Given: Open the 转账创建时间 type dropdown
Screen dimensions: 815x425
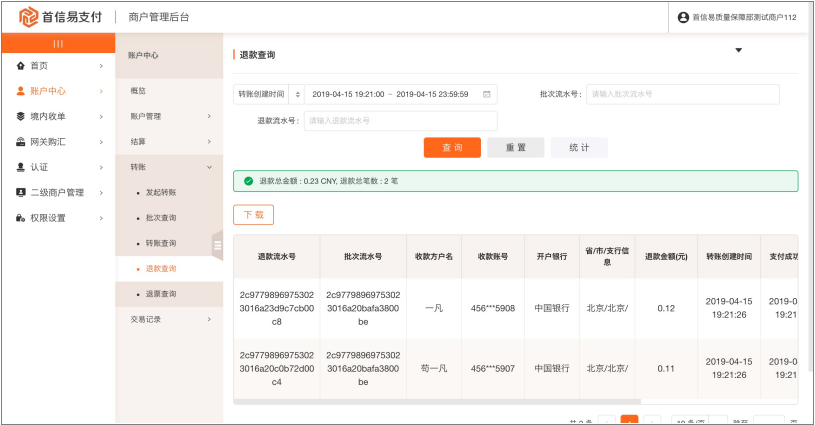Looking at the screenshot, I should (268, 94).
